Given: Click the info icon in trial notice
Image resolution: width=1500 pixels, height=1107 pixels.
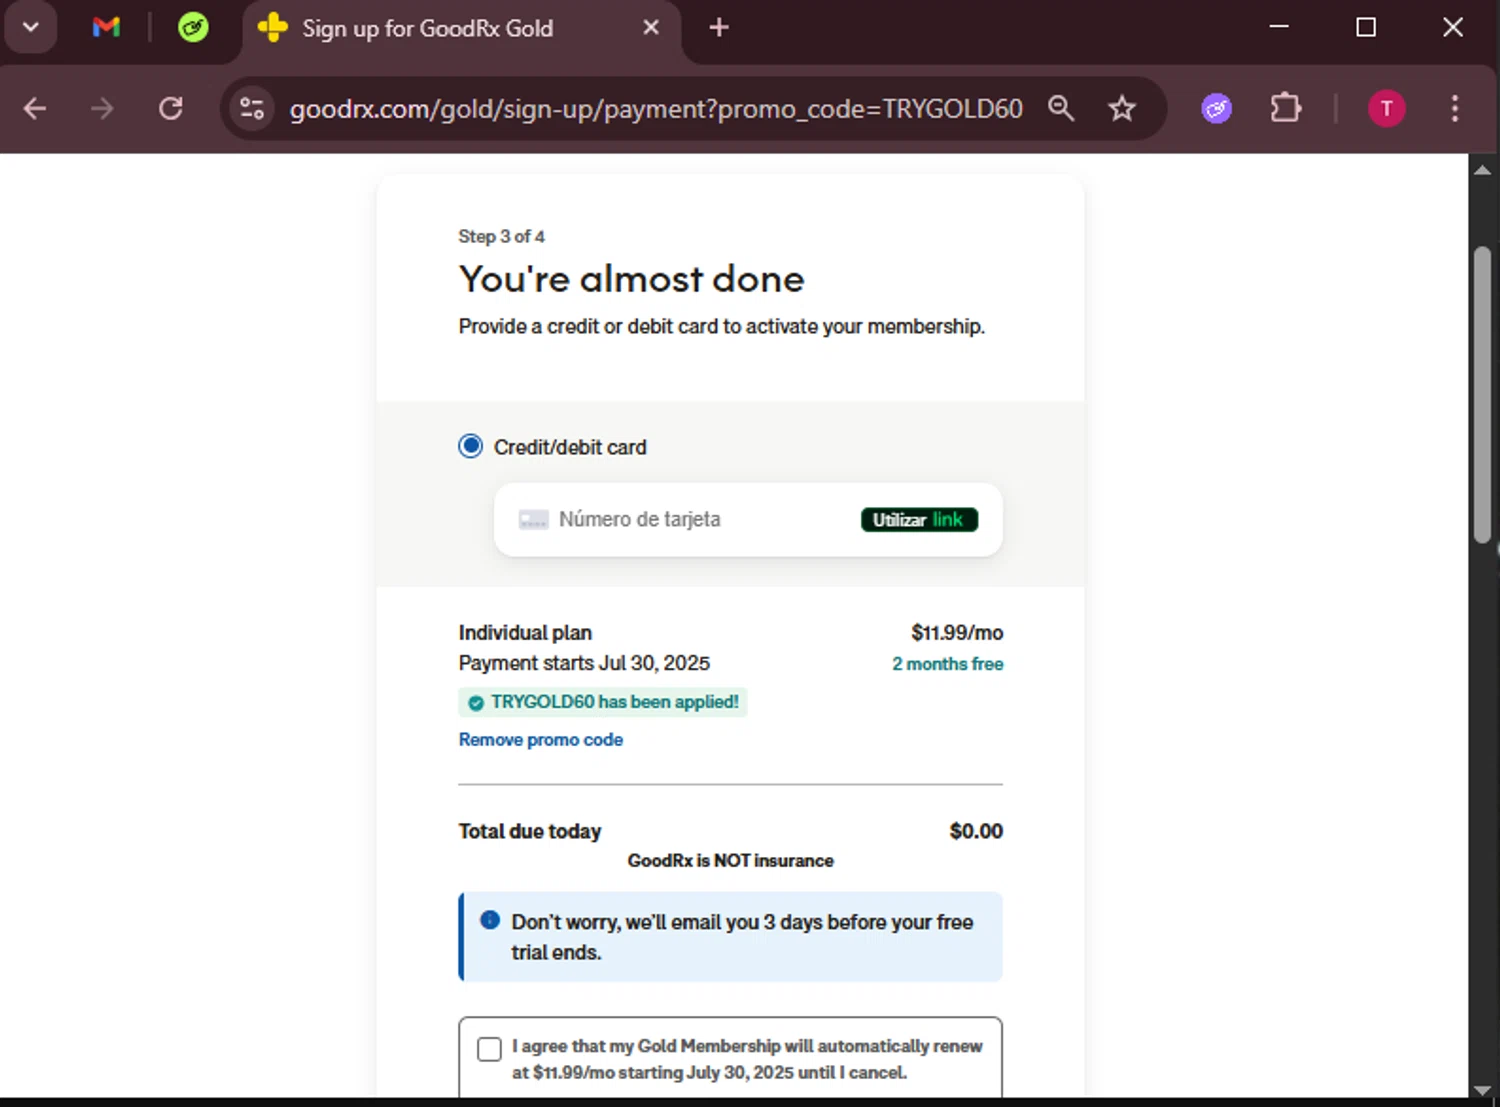Looking at the screenshot, I should click(490, 920).
